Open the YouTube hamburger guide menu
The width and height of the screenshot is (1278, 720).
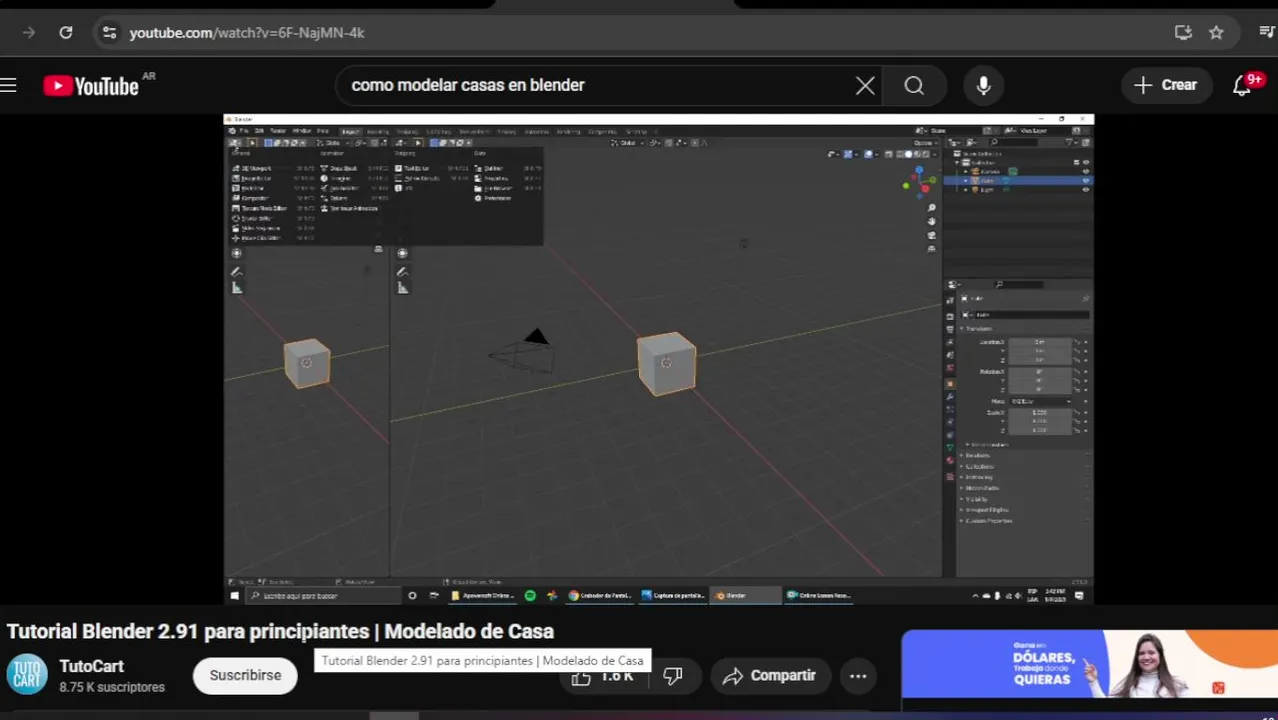point(9,86)
